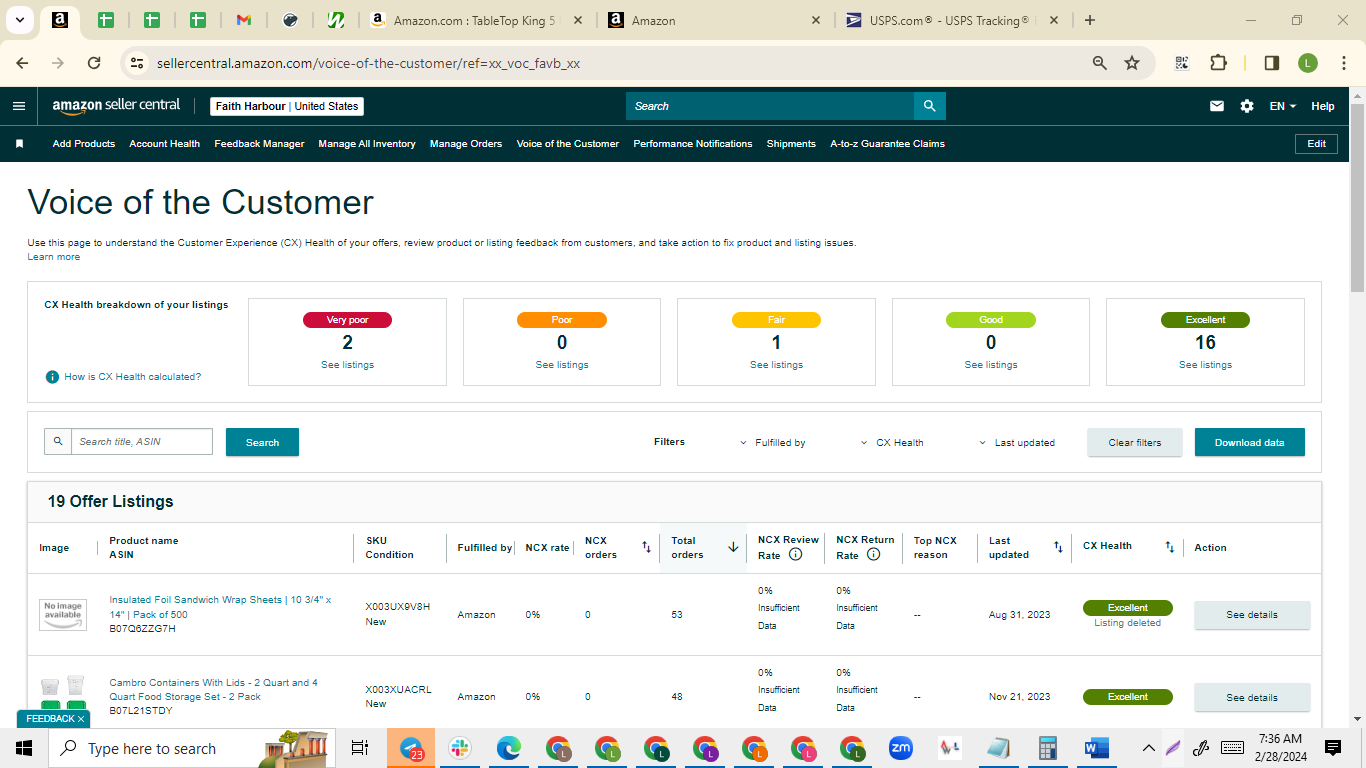This screenshot has height=768, width=1366.
Task: Sort the table by Last updated column
Action: (1058, 547)
